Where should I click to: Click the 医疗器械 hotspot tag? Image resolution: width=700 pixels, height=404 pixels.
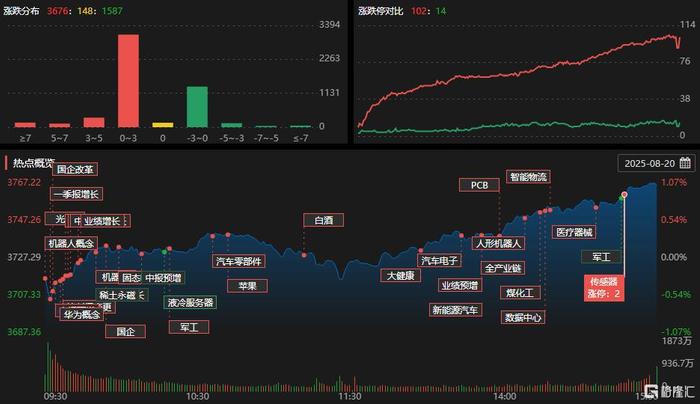click(574, 232)
